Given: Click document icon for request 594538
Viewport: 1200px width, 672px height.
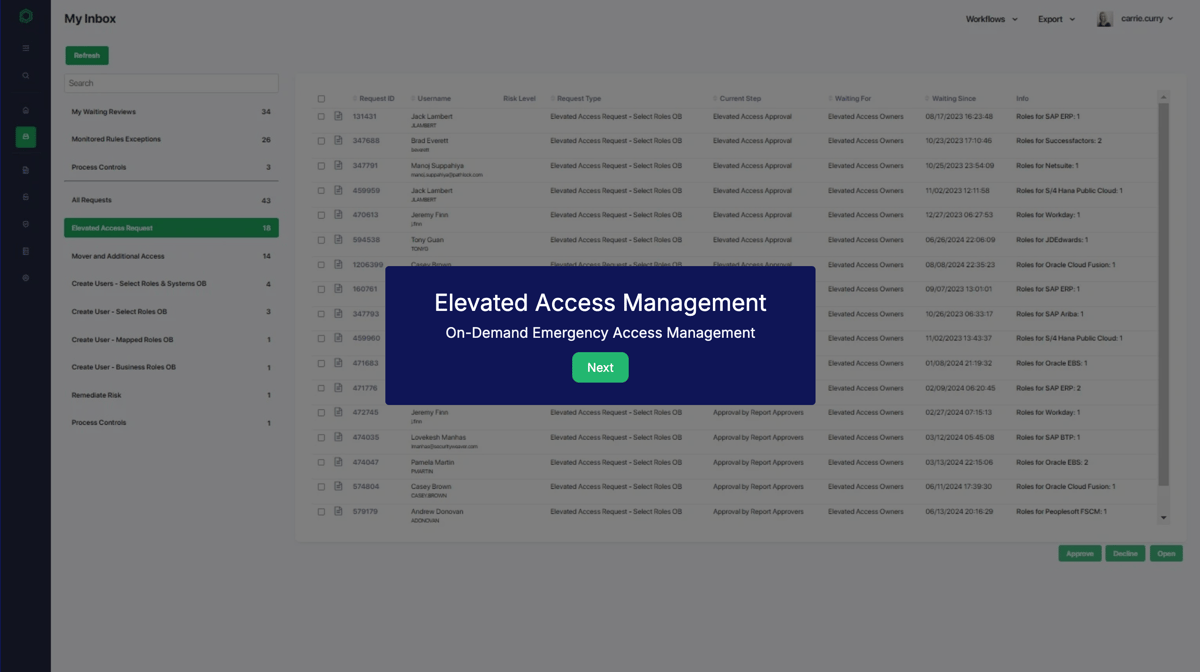Looking at the screenshot, I should pyautogui.click(x=338, y=240).
